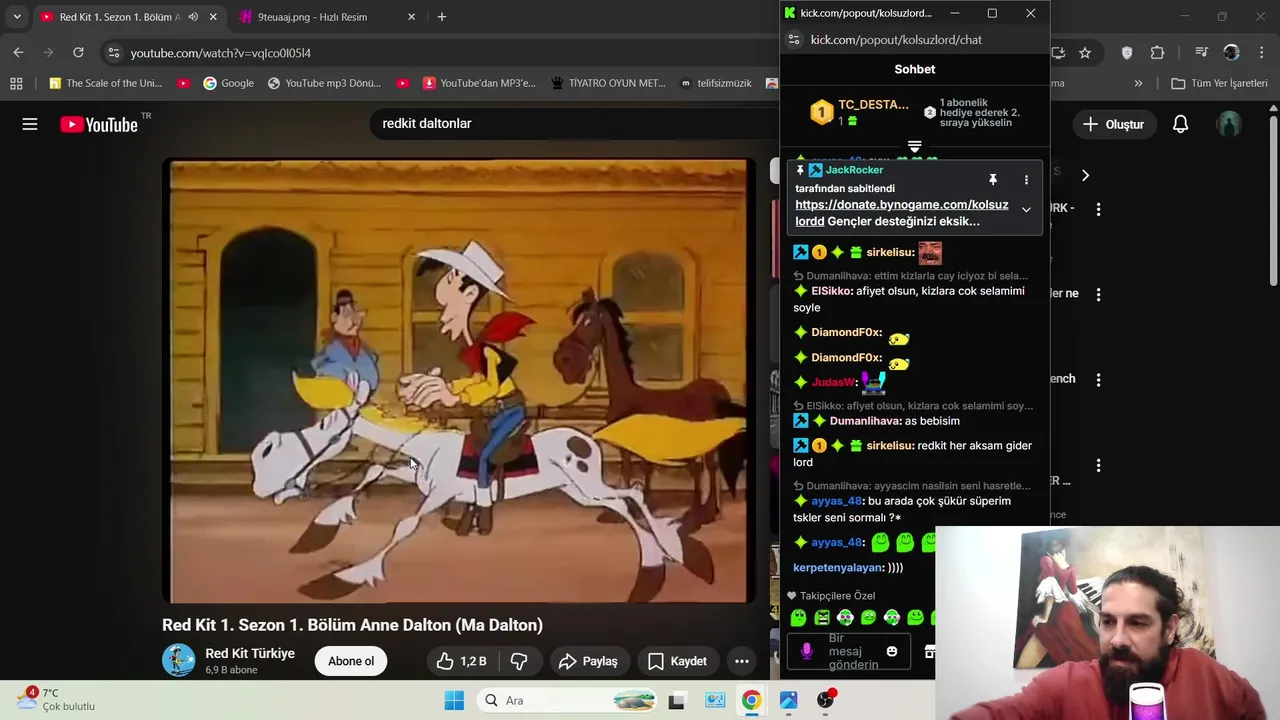This screenshot has width=1280, height=720.
Task: Open Chrome from the taskbar
Action: pos(751,700)
